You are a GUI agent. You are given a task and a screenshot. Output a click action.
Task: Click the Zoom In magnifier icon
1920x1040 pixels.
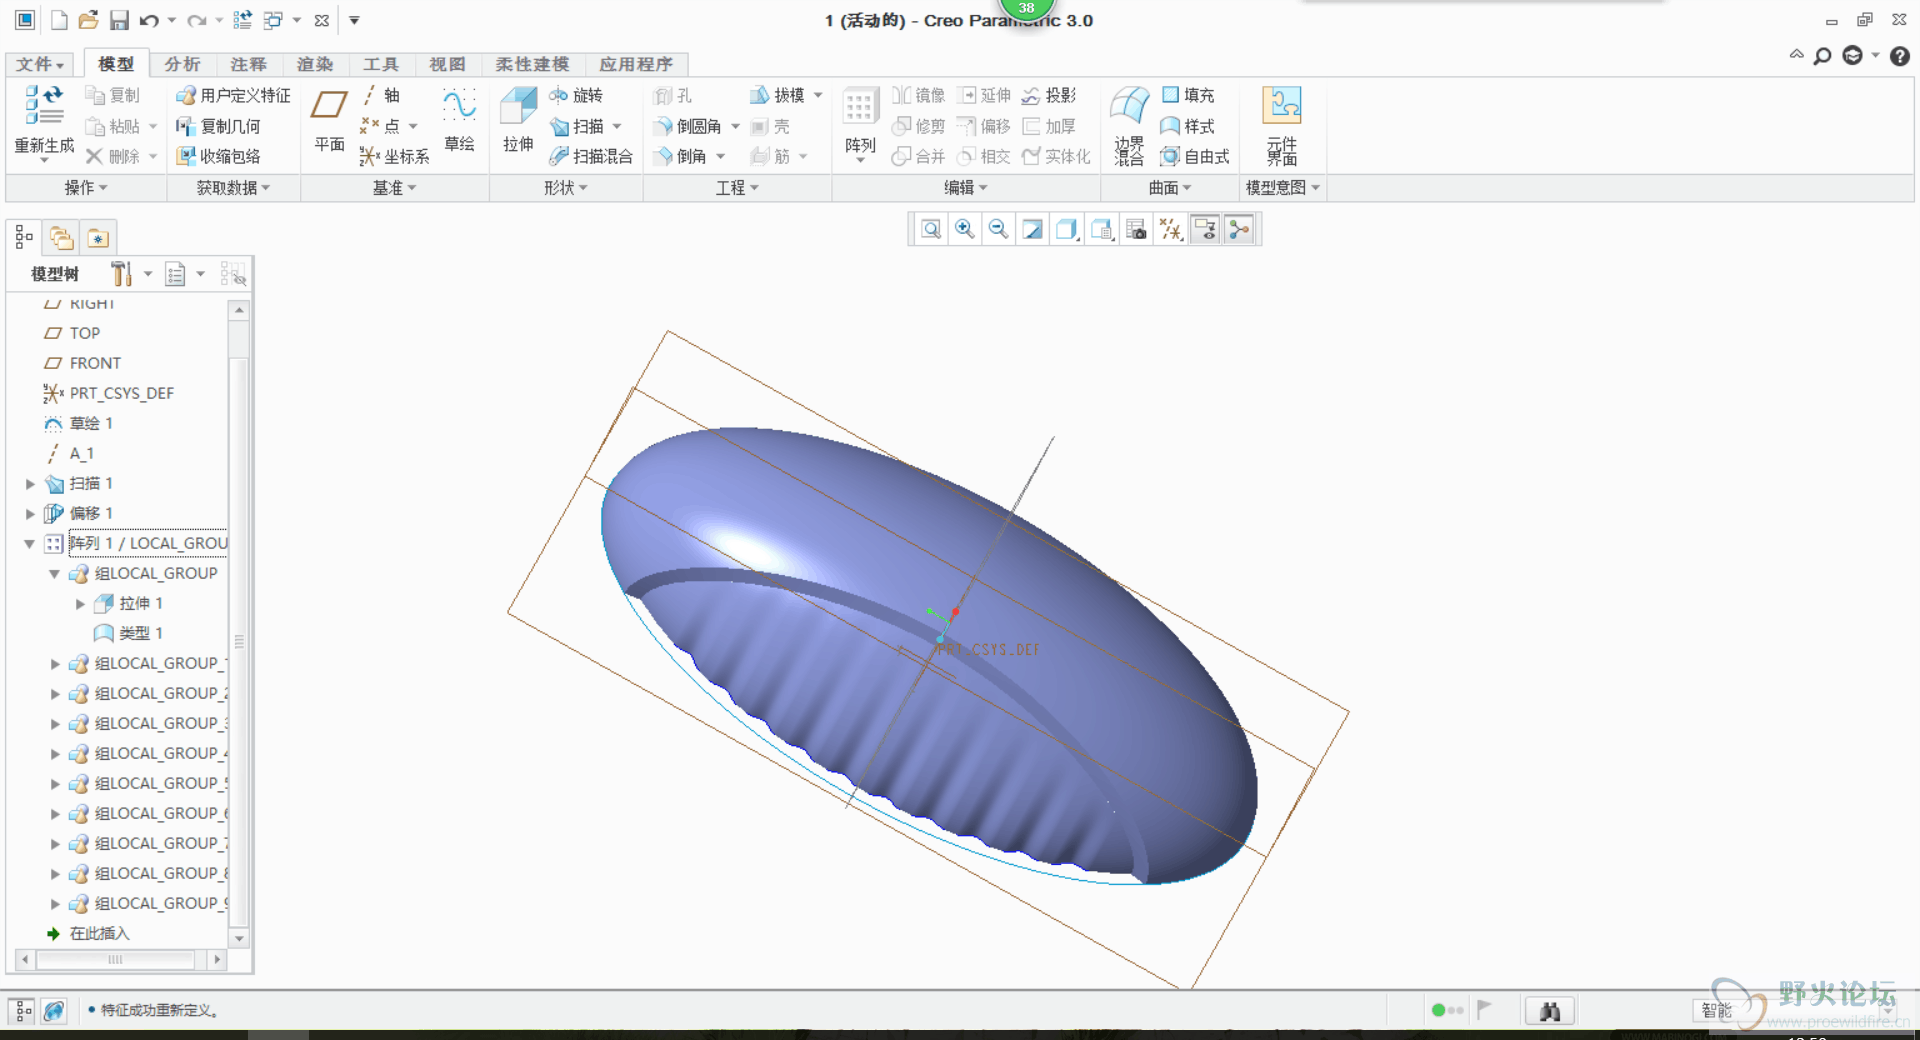[x=965, y=230]
